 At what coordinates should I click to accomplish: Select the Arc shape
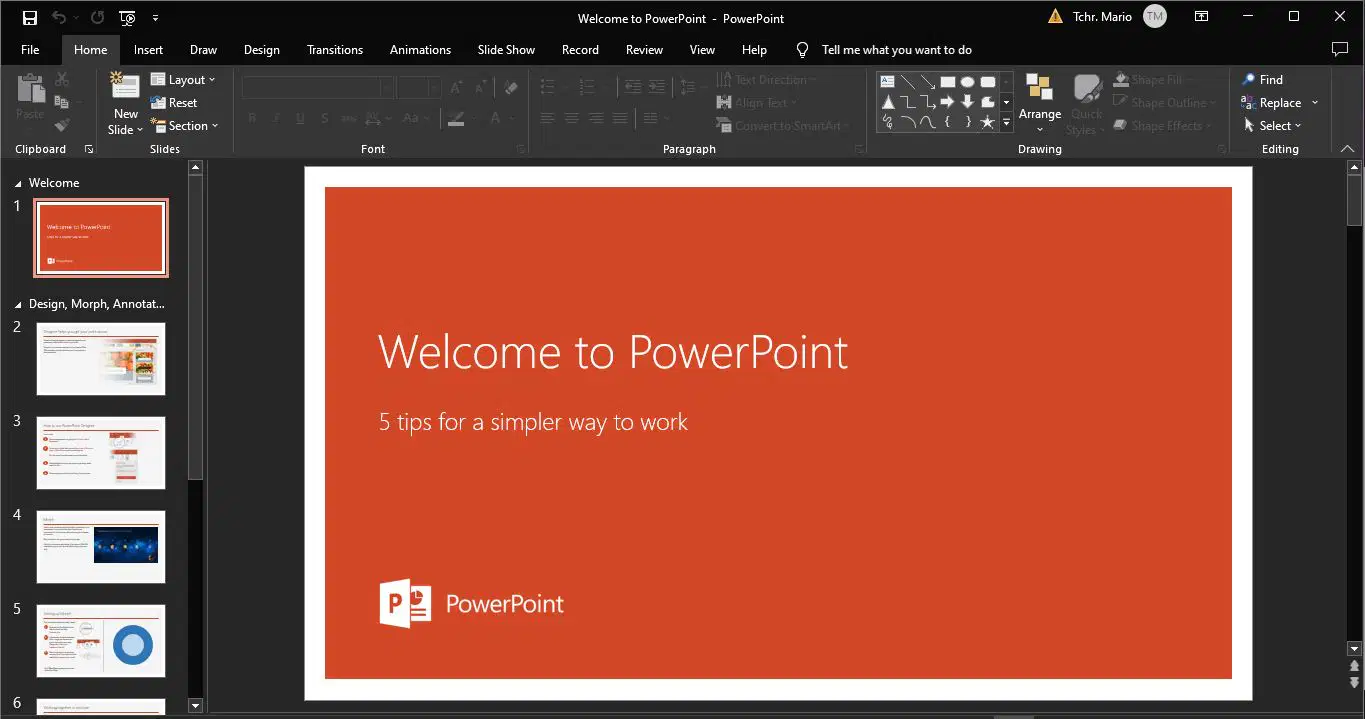[908, 122]
